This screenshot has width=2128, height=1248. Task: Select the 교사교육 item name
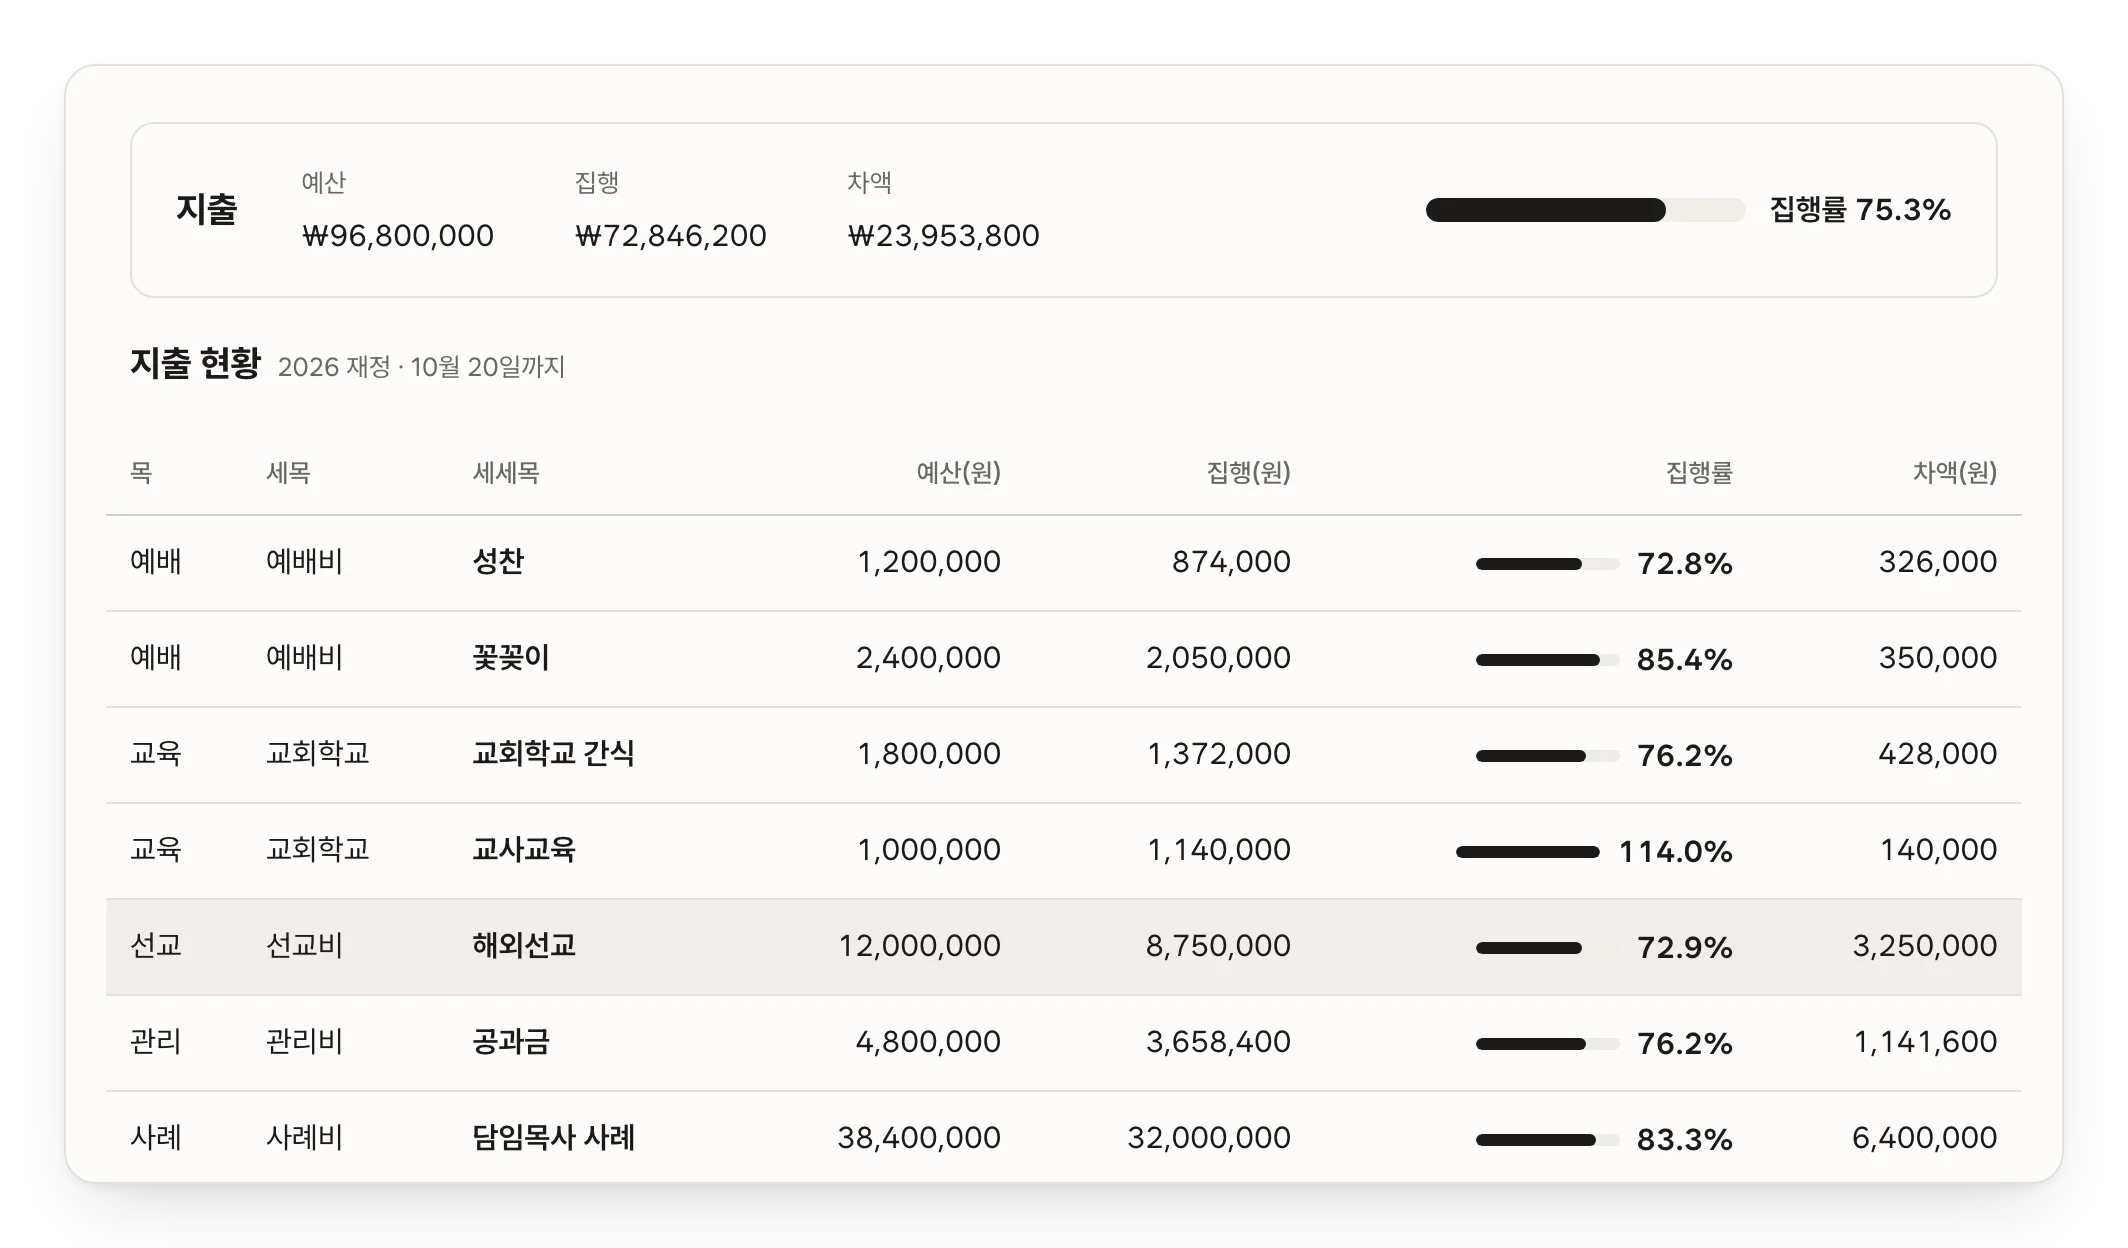click(x=524, y=849)
